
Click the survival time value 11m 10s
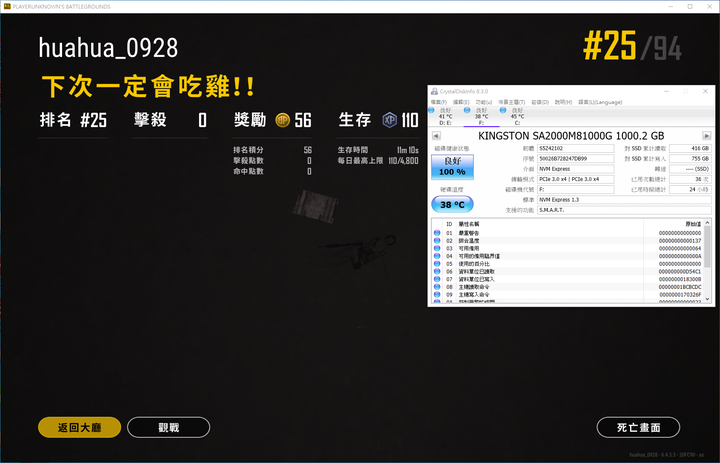point(408,150)
